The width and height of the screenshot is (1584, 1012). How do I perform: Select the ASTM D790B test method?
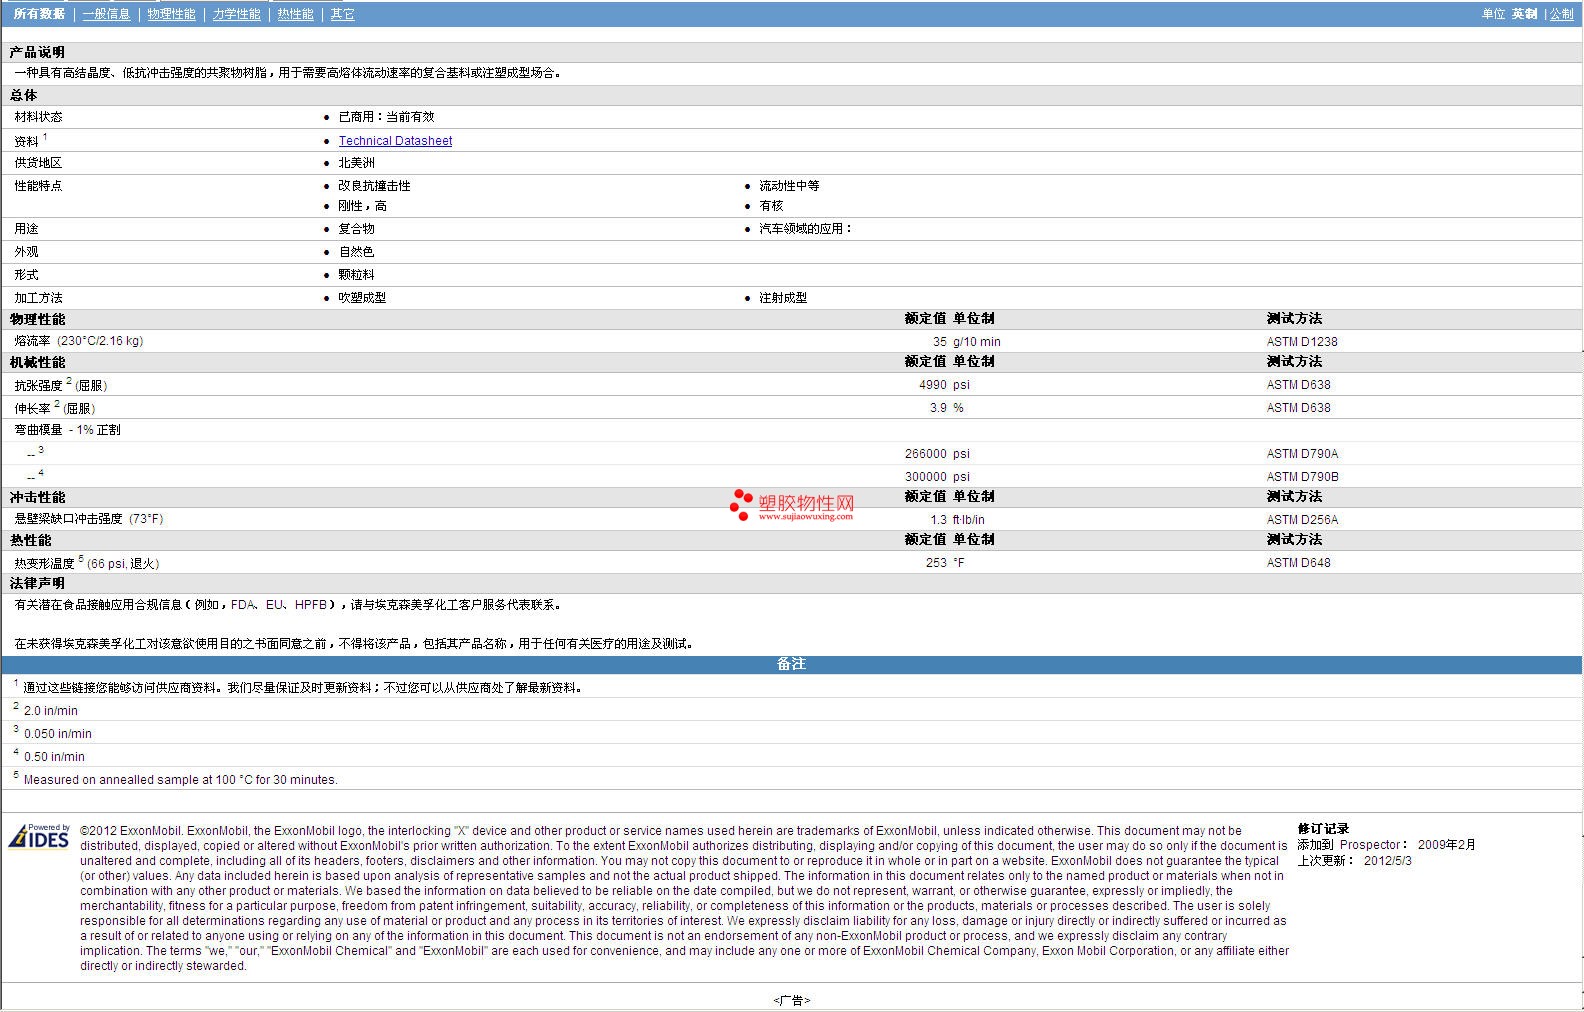[1303, 477]
